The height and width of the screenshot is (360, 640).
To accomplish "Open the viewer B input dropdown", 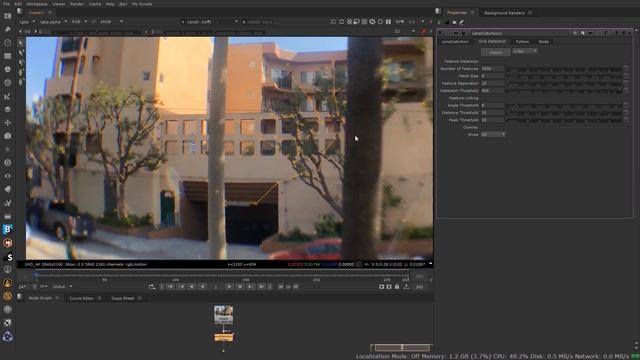I will tap(258, 22).
